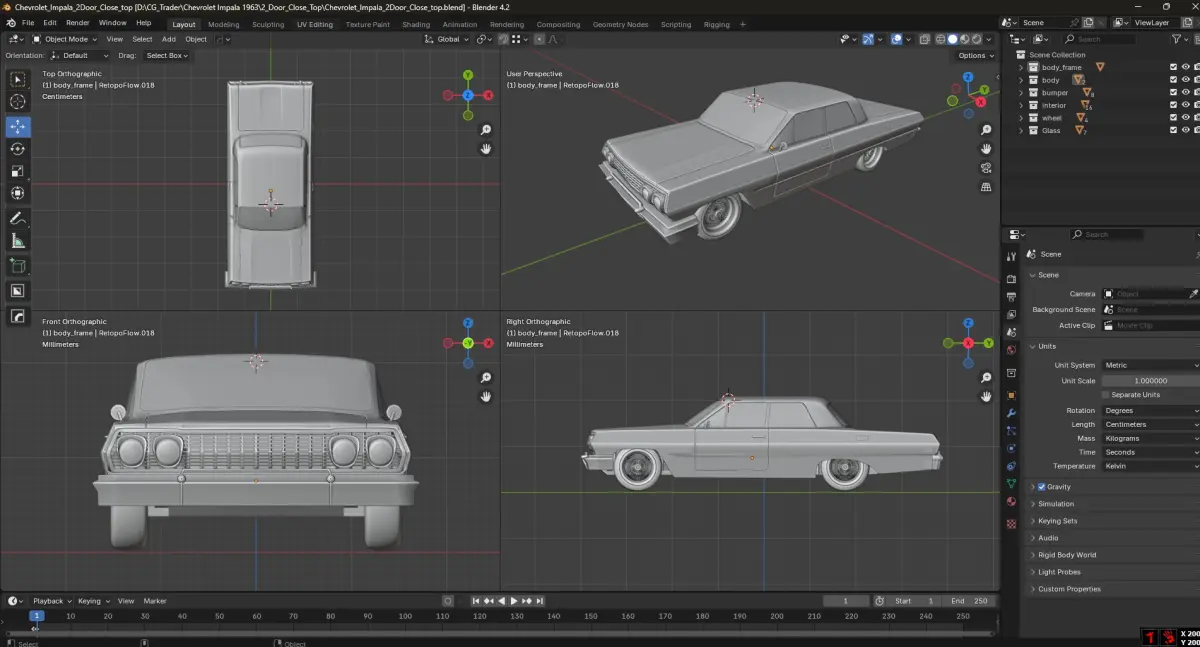Open the Length units dropdown
This screenshot has width=1200, height=647.
click(1150, 424)
